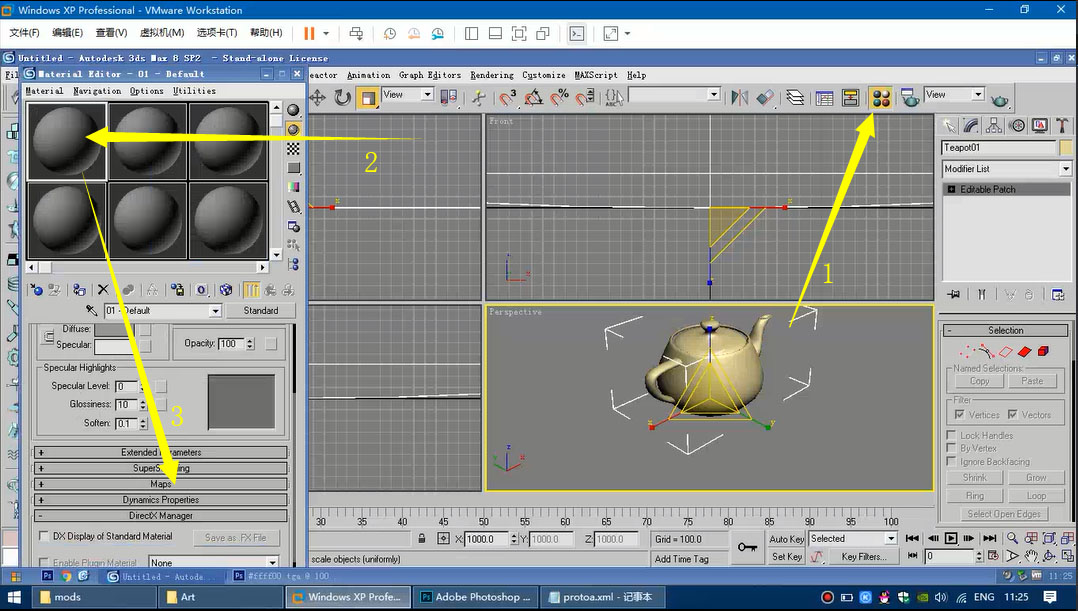Screen dimensions: 1078x611
Task: Click the eyedropper Pick Material icon
Action: (x=91, y=311)
